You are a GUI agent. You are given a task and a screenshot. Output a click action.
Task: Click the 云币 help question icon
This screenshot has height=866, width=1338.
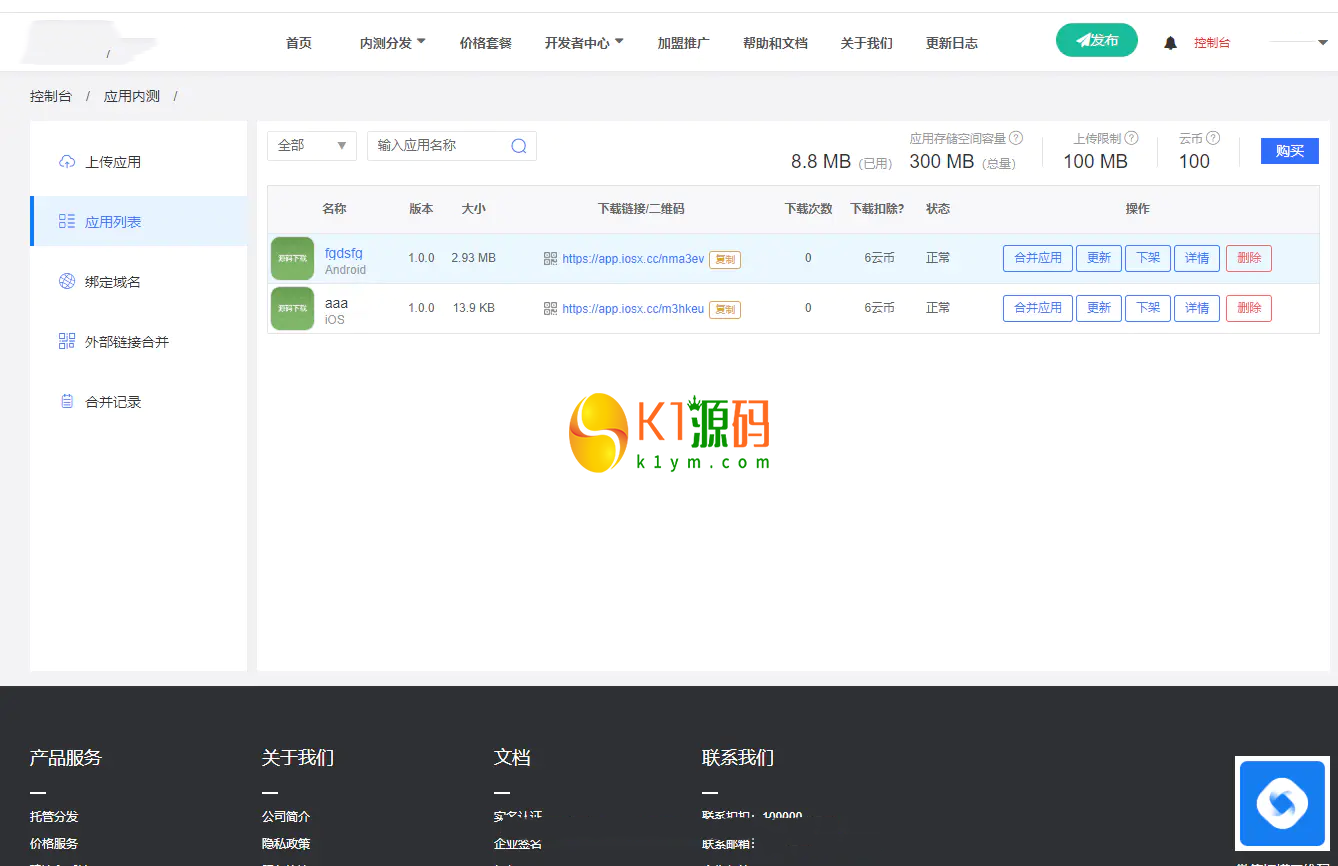click(x=1213, y=138)
